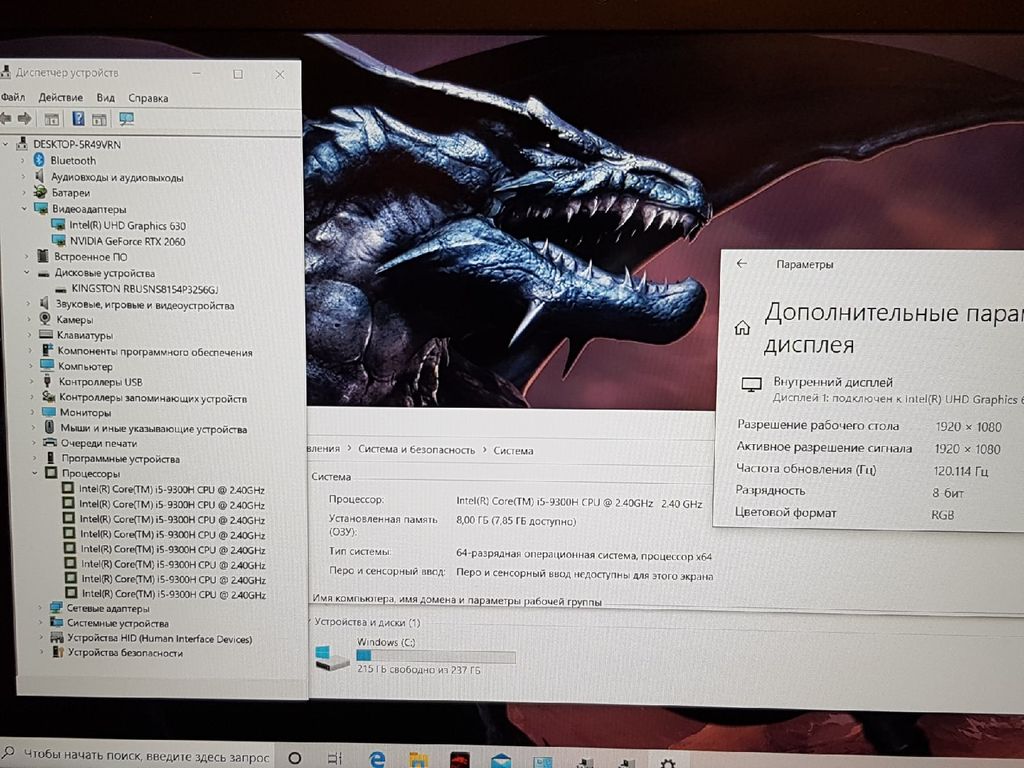This screenshot has width=1024, height=768.
Task: Toggle the console tree toolbar icon
Action: click(x=52, y=119)
